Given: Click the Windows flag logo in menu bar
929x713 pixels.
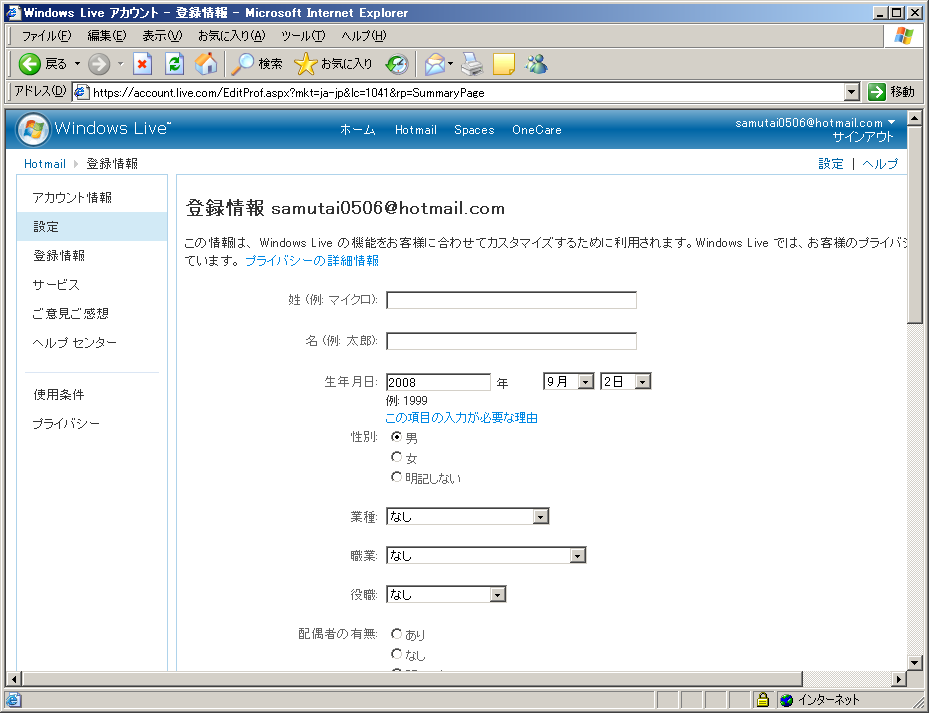Looking at the screenshot, I should pyautogui.click(x=904, y=36).
